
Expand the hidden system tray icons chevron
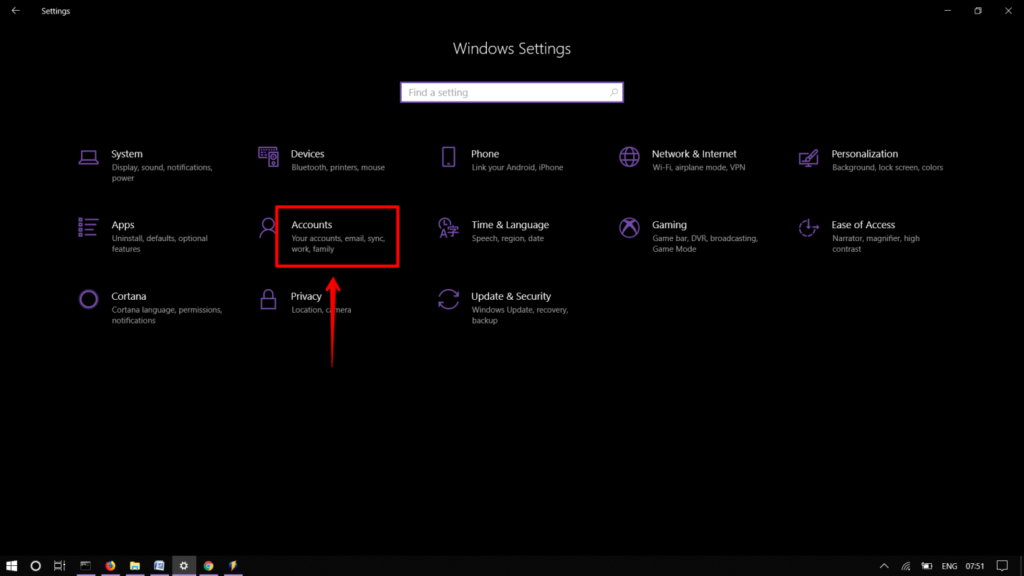(884, 566)
